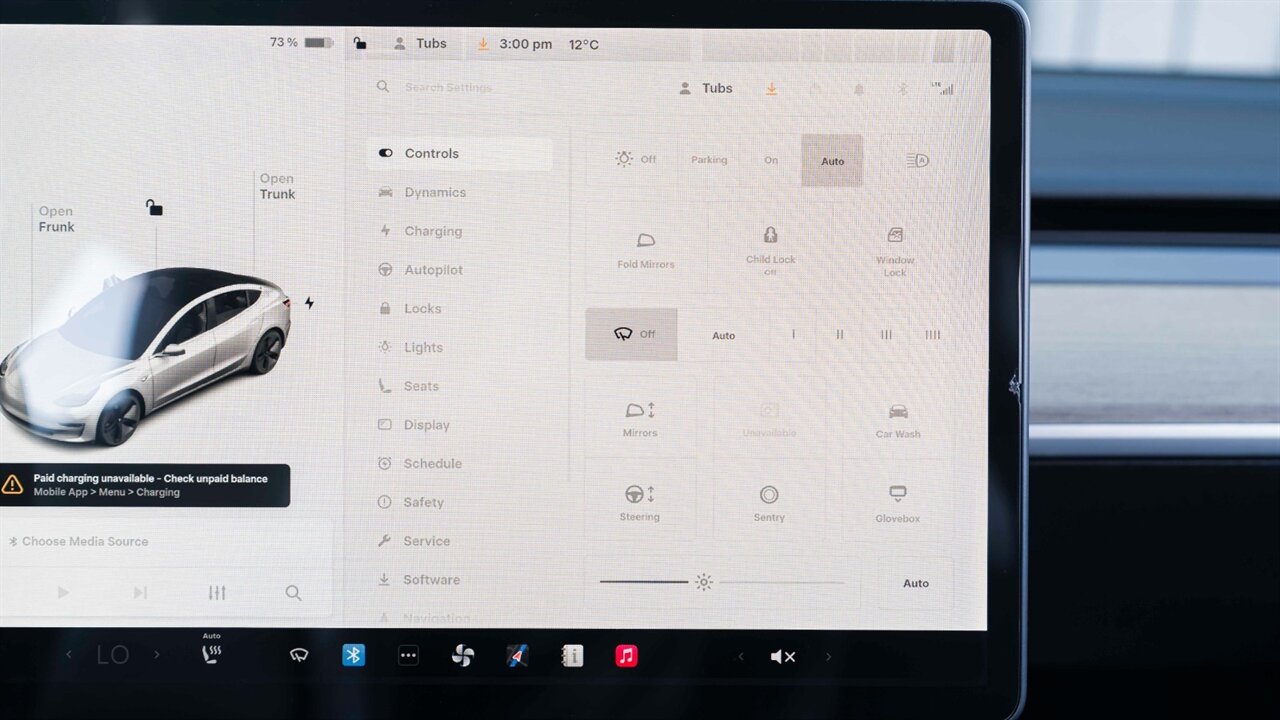Open the Music app icon
This screenshot has width=1280, height=720.
(626, 656)
